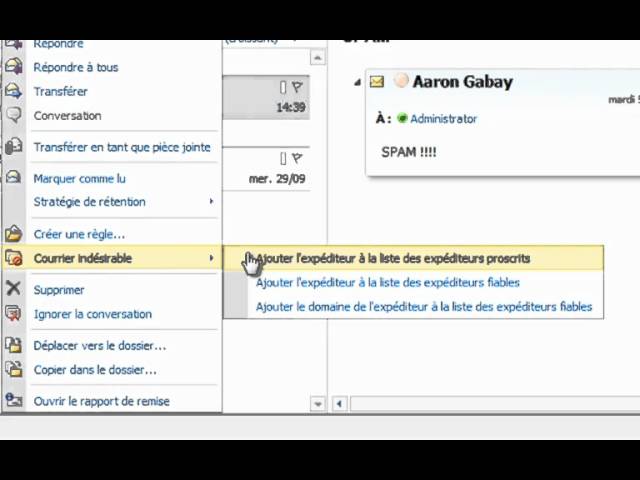Click the forward as attachment icon

pyautogui.click(x=13, y=146)
